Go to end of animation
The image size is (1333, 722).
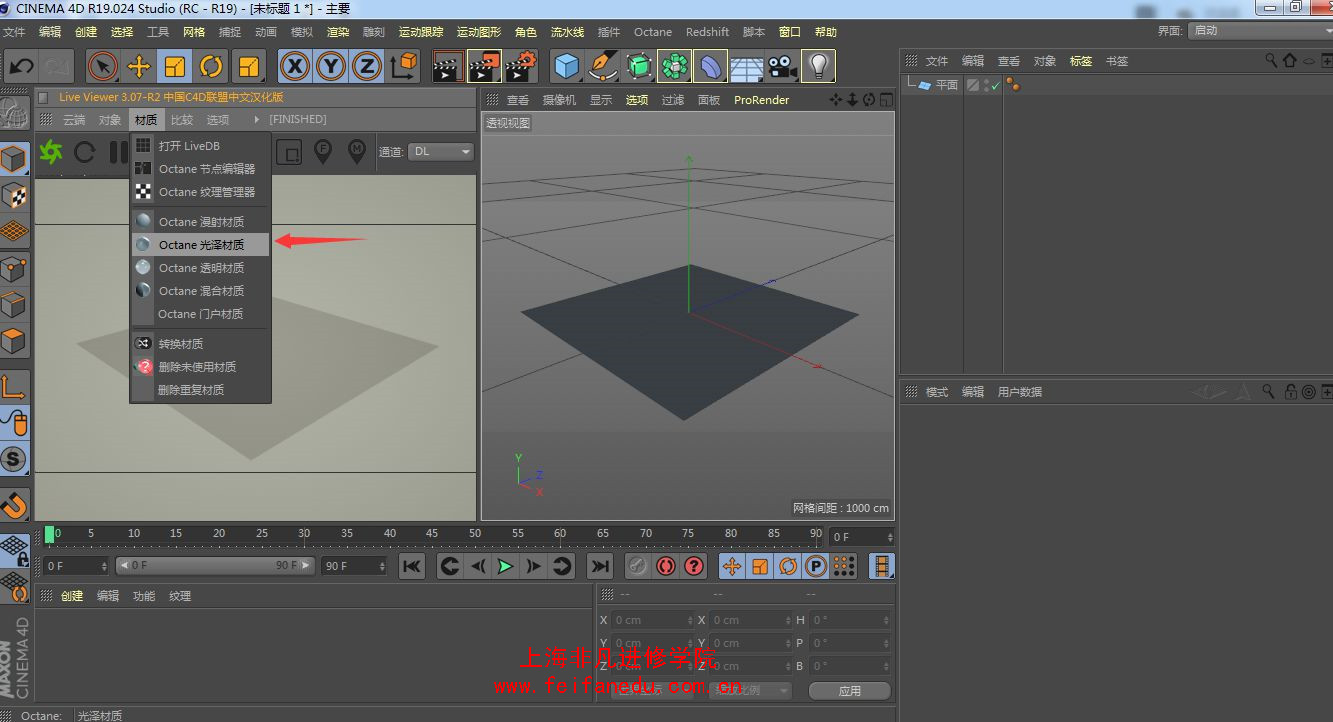[x=600, y=567]
